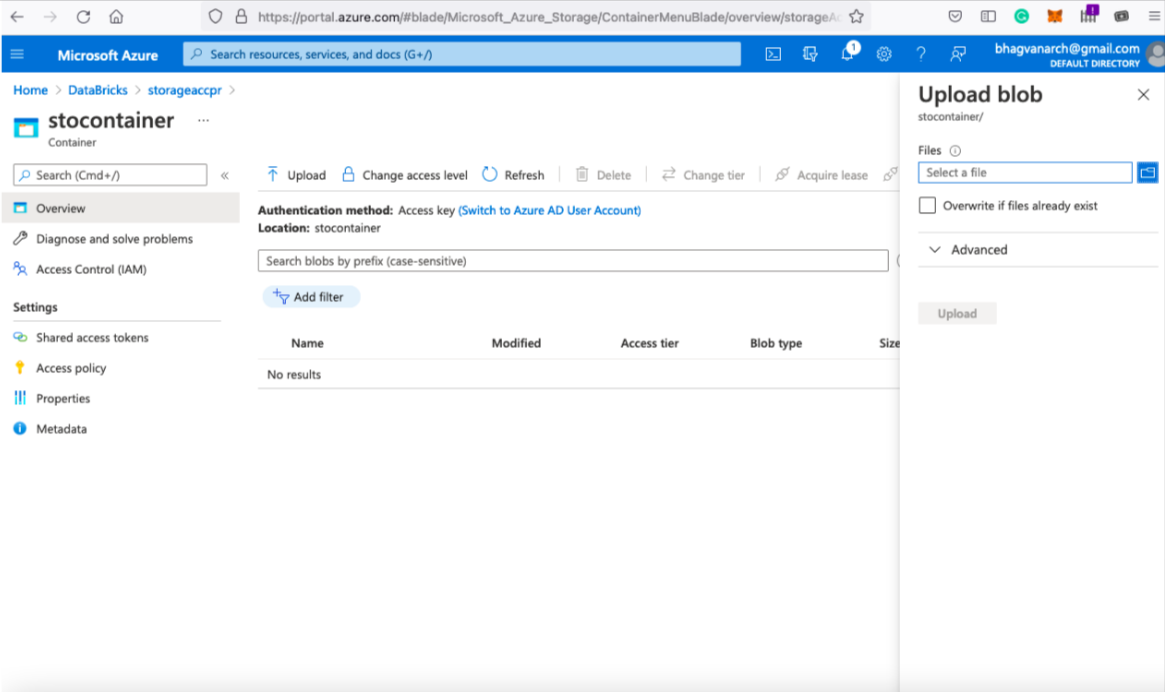Screen dimensions: 1165x692
Task: Go to the Home breadcrumb
Action: point(30,90)
